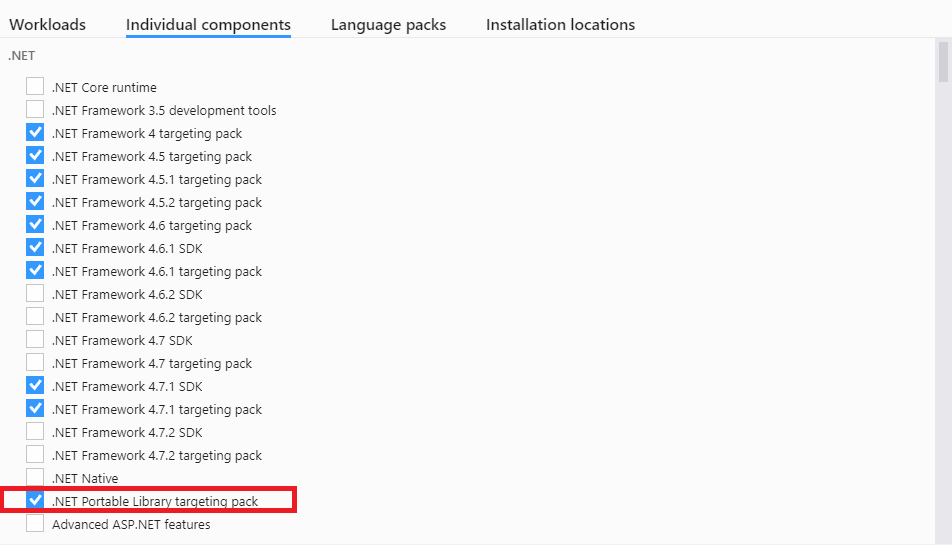Uncheck .NET Portable Library targeting pack
This screenshot has height=545, width=952.
(35, 500)
